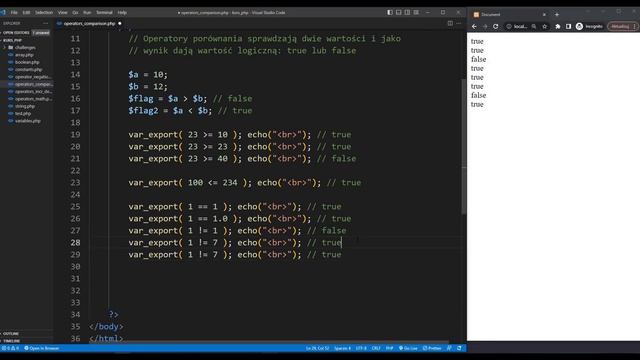The width and height of the screenshot is (640, 360).
Task: Open string.php in the explorer
Action: pyautogui.click(x=24, y=107)
